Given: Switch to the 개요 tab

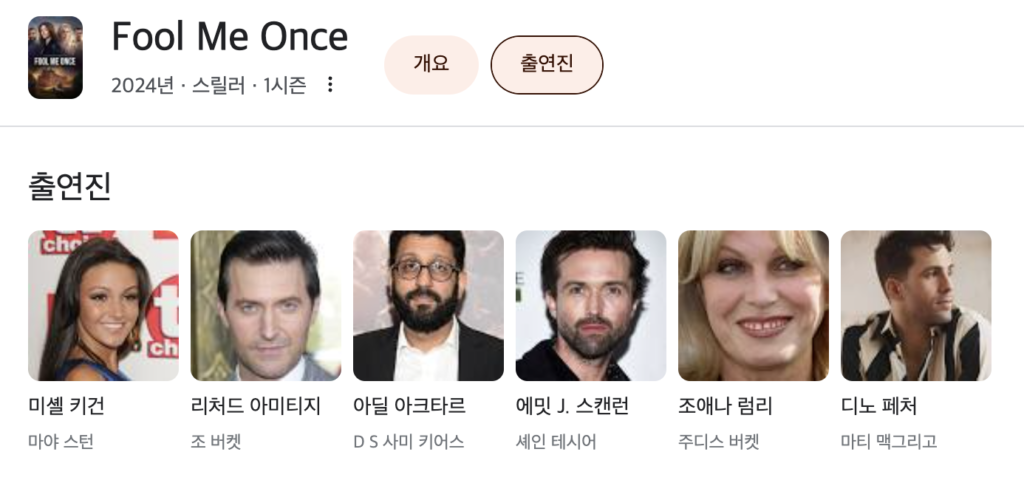Looking at the screenshot, I should (x=431, y=64).
